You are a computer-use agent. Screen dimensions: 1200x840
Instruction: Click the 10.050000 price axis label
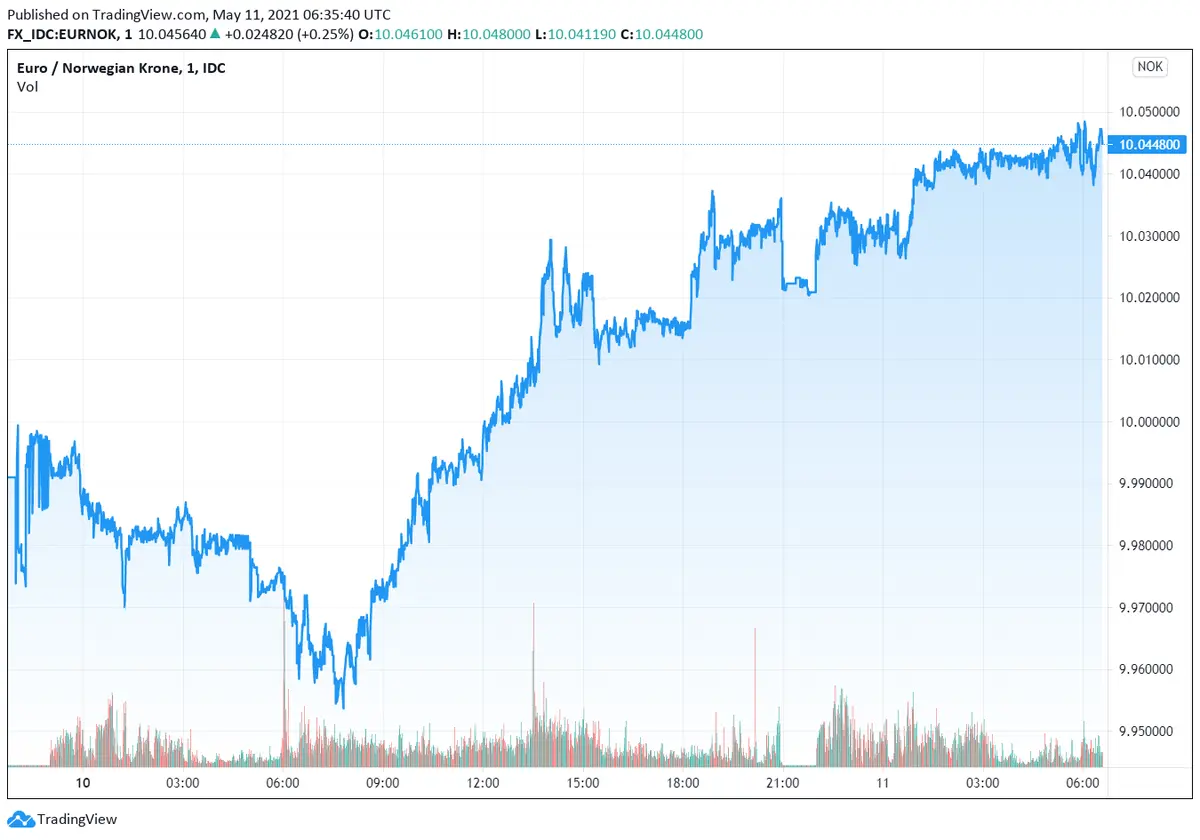point(1150,112)
